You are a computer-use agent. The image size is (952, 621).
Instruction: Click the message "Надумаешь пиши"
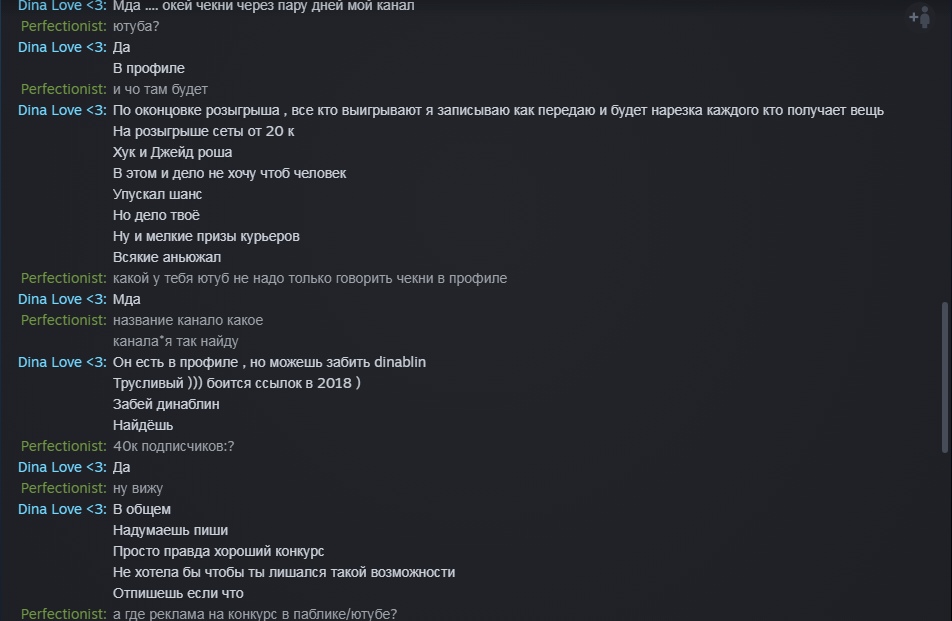(x=170, y=531)
